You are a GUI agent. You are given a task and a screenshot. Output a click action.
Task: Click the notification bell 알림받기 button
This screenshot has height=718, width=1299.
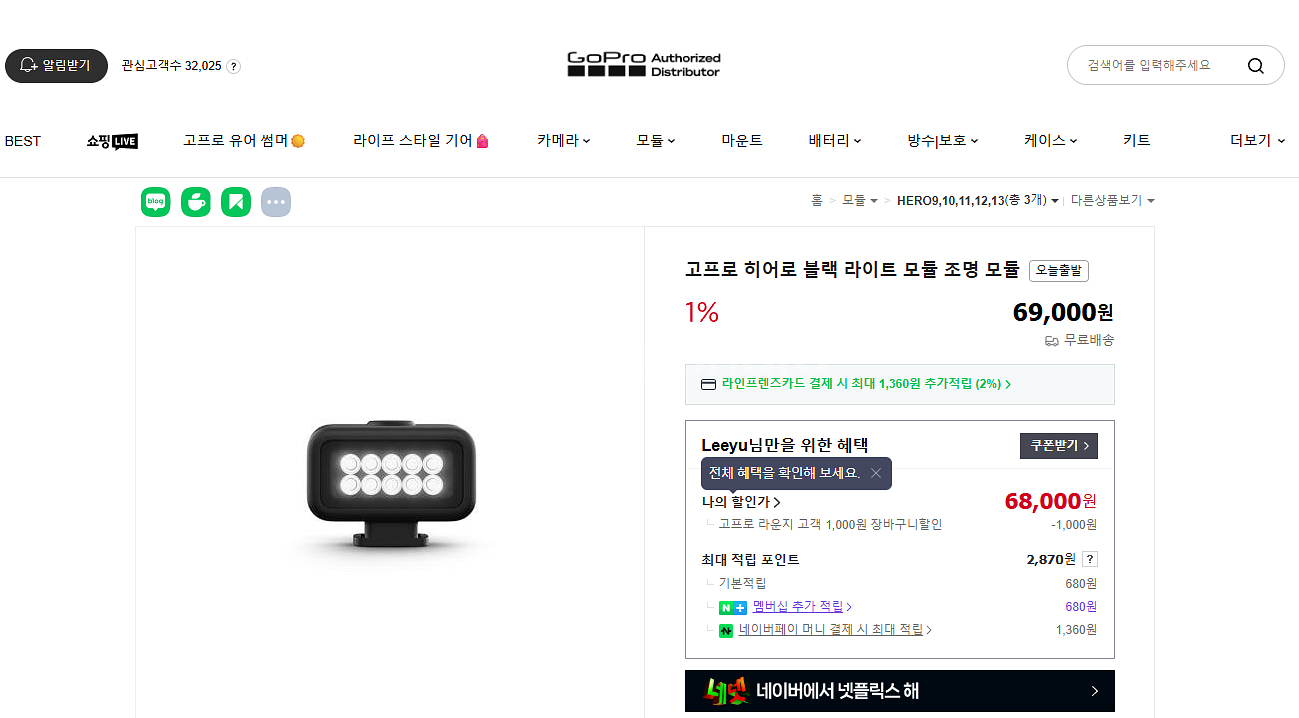click(56, 66)
